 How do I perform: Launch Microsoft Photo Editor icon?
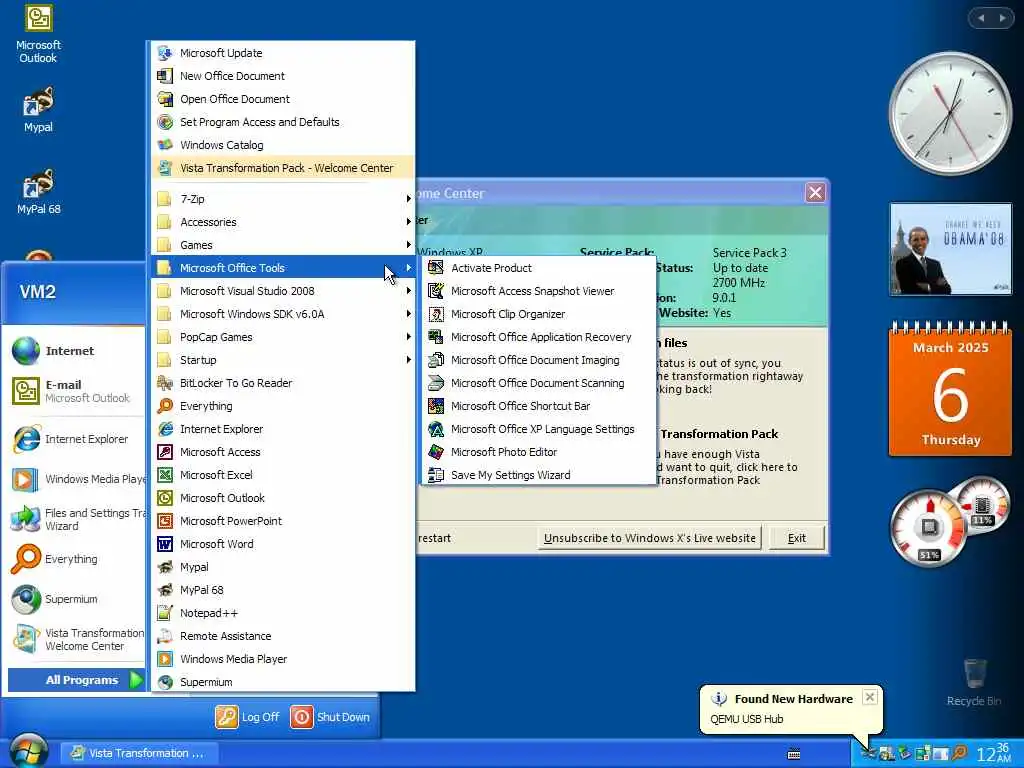[x=436, y=452]
